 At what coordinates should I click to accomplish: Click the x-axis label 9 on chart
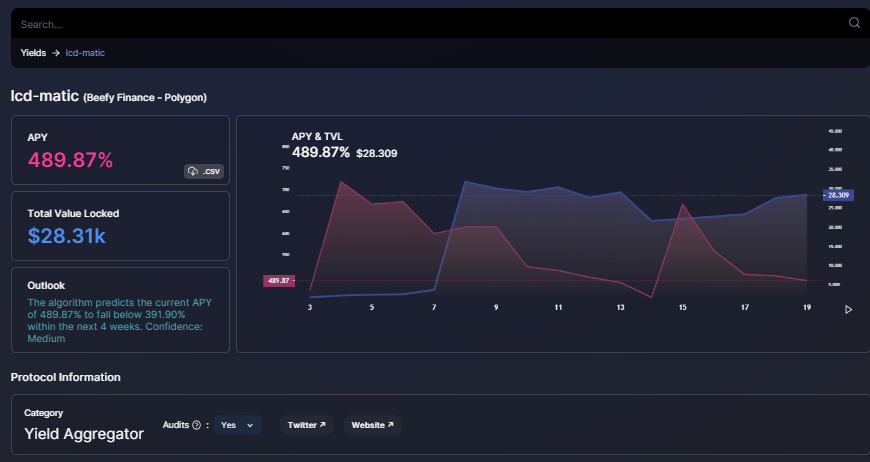(496, 307)
